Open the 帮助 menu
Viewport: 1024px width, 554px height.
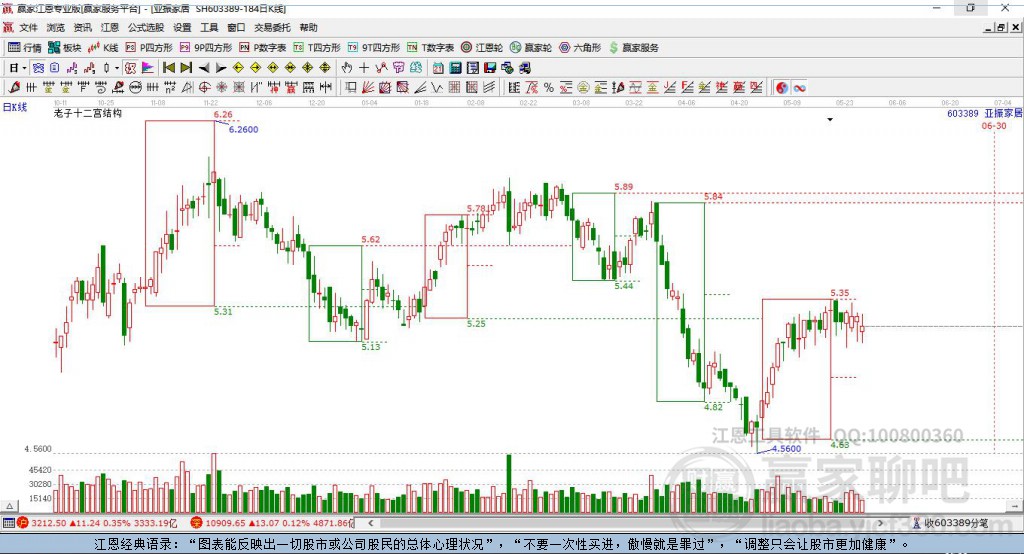click(308, 27)
